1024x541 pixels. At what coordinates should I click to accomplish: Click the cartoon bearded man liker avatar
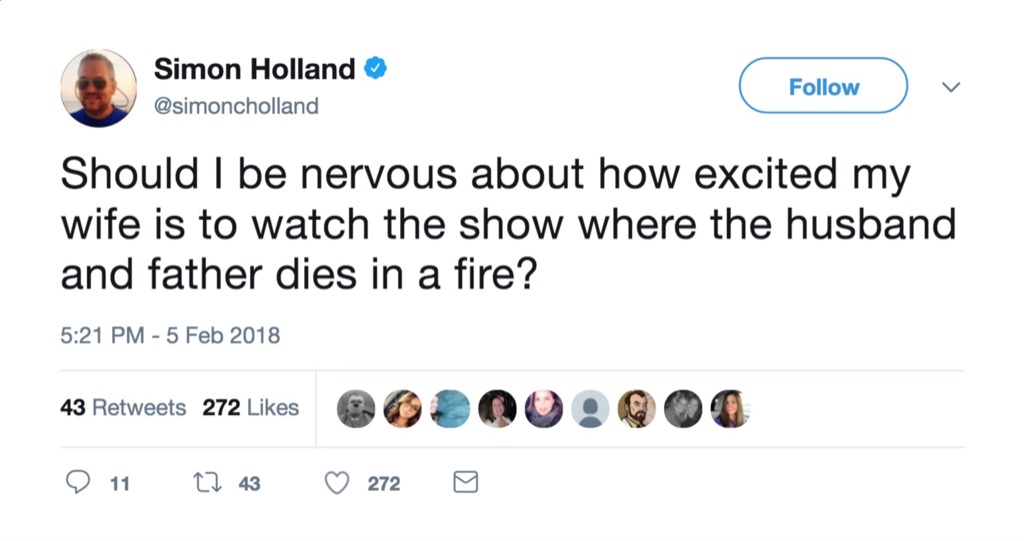coord(637,408)
